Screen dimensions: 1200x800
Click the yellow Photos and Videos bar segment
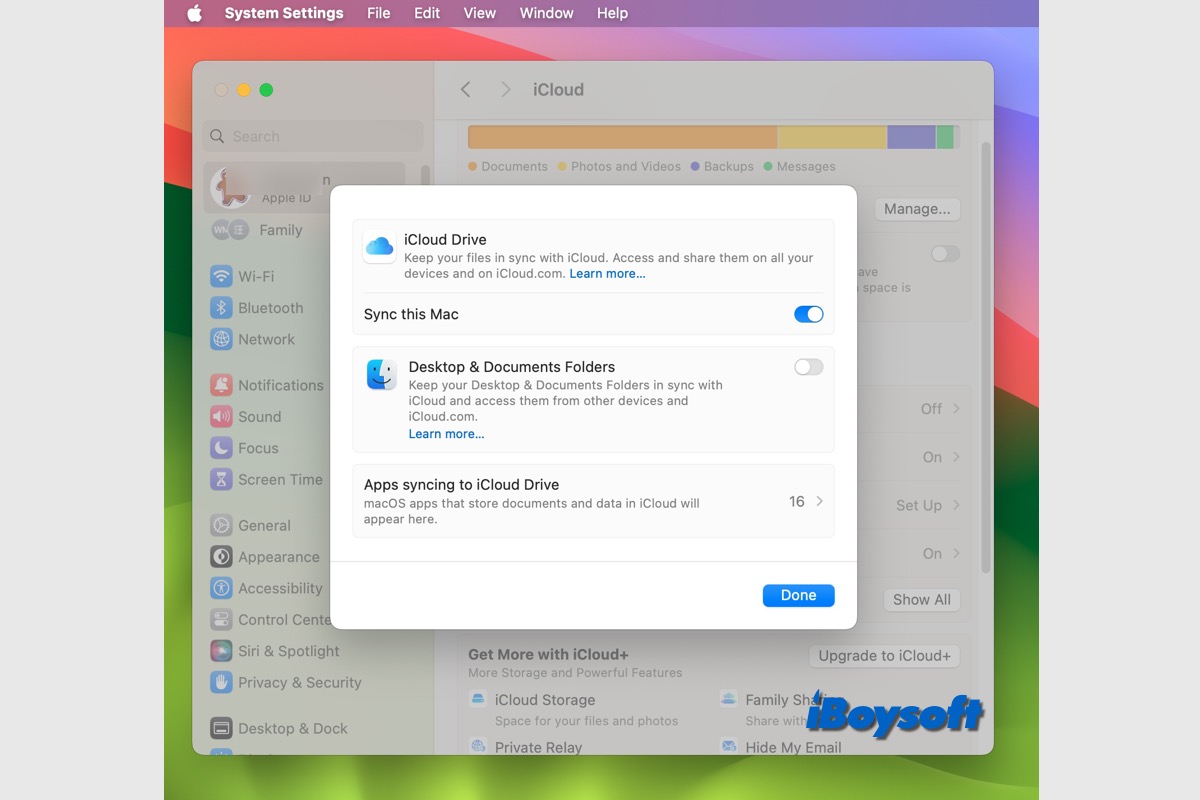(x=832, y=137)
